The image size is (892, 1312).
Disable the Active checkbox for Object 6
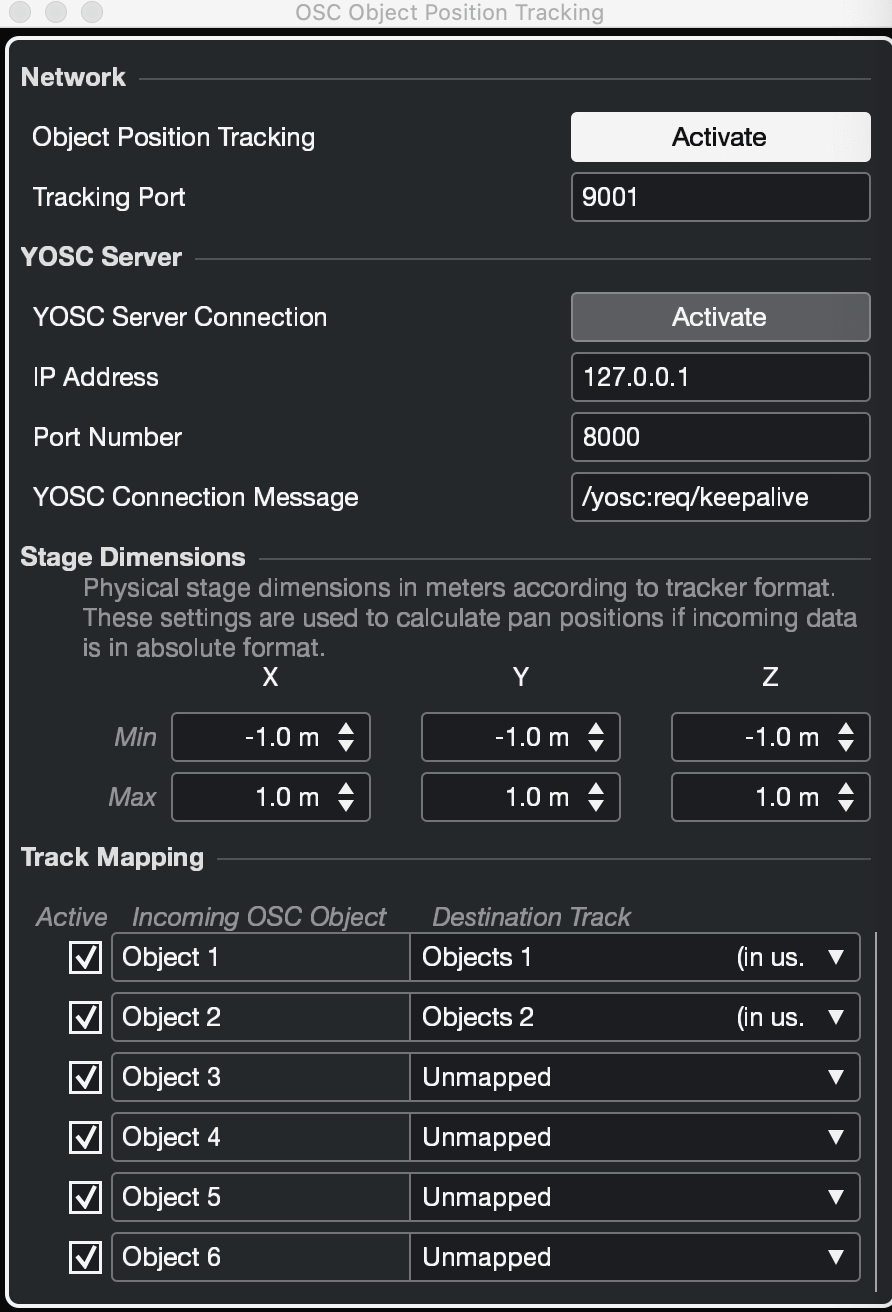(x=85, y=1257)
